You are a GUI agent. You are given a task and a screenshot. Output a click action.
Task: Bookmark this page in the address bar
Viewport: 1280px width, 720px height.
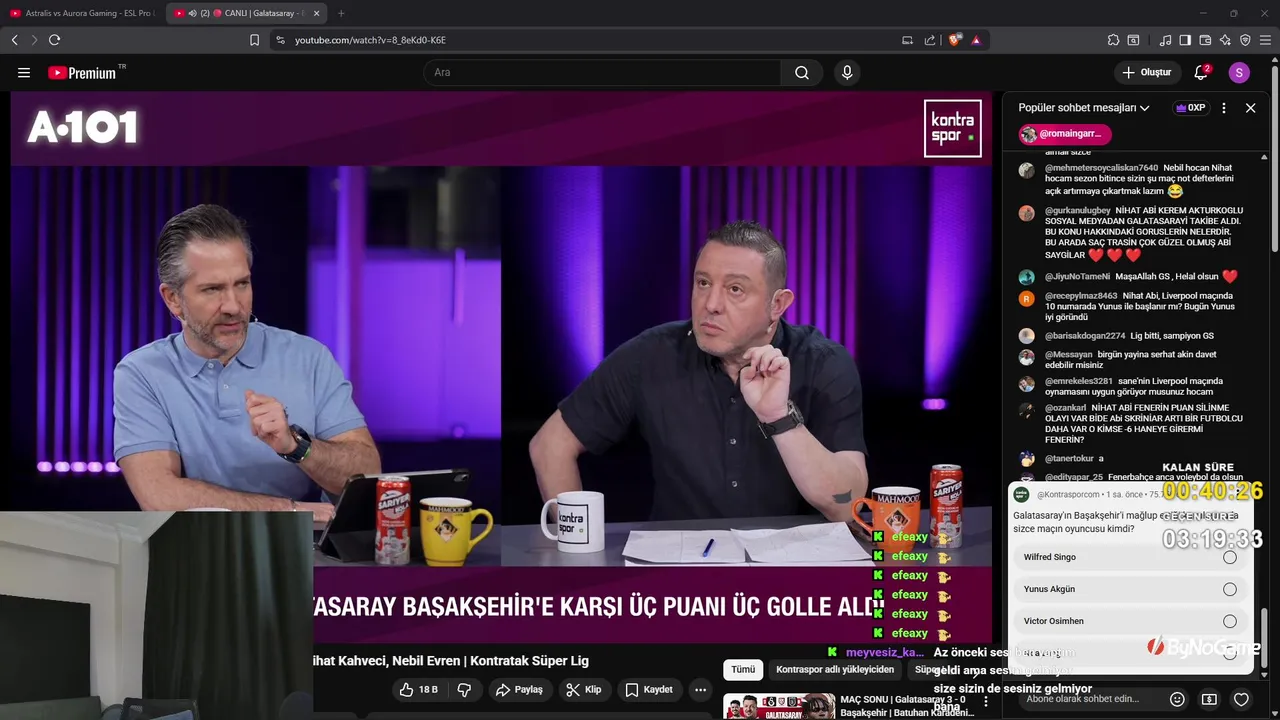coord(254,40)
